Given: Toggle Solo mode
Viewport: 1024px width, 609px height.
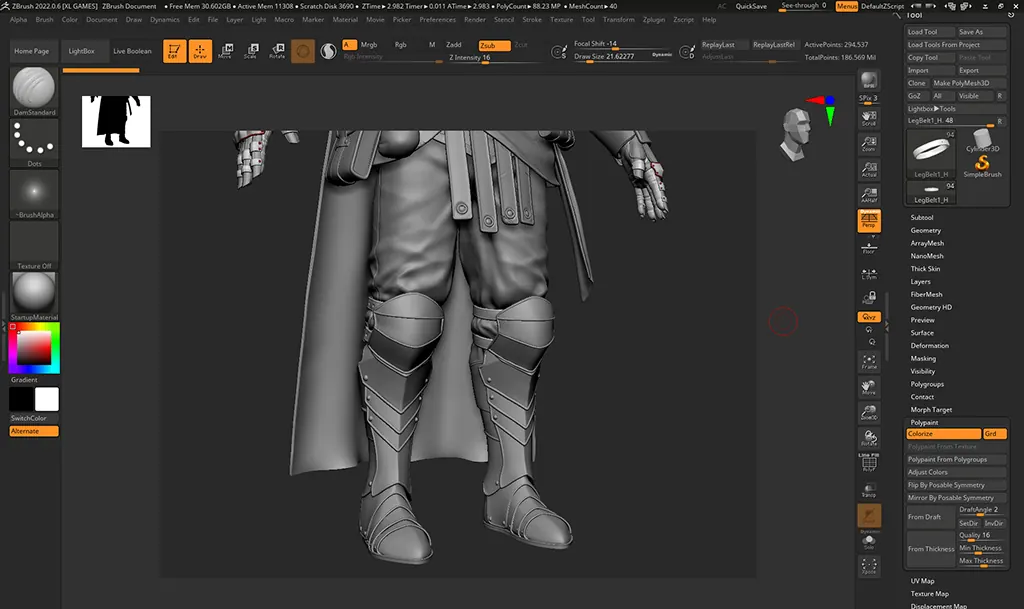Looking at the screenshot, I should (x=869, y=541).
